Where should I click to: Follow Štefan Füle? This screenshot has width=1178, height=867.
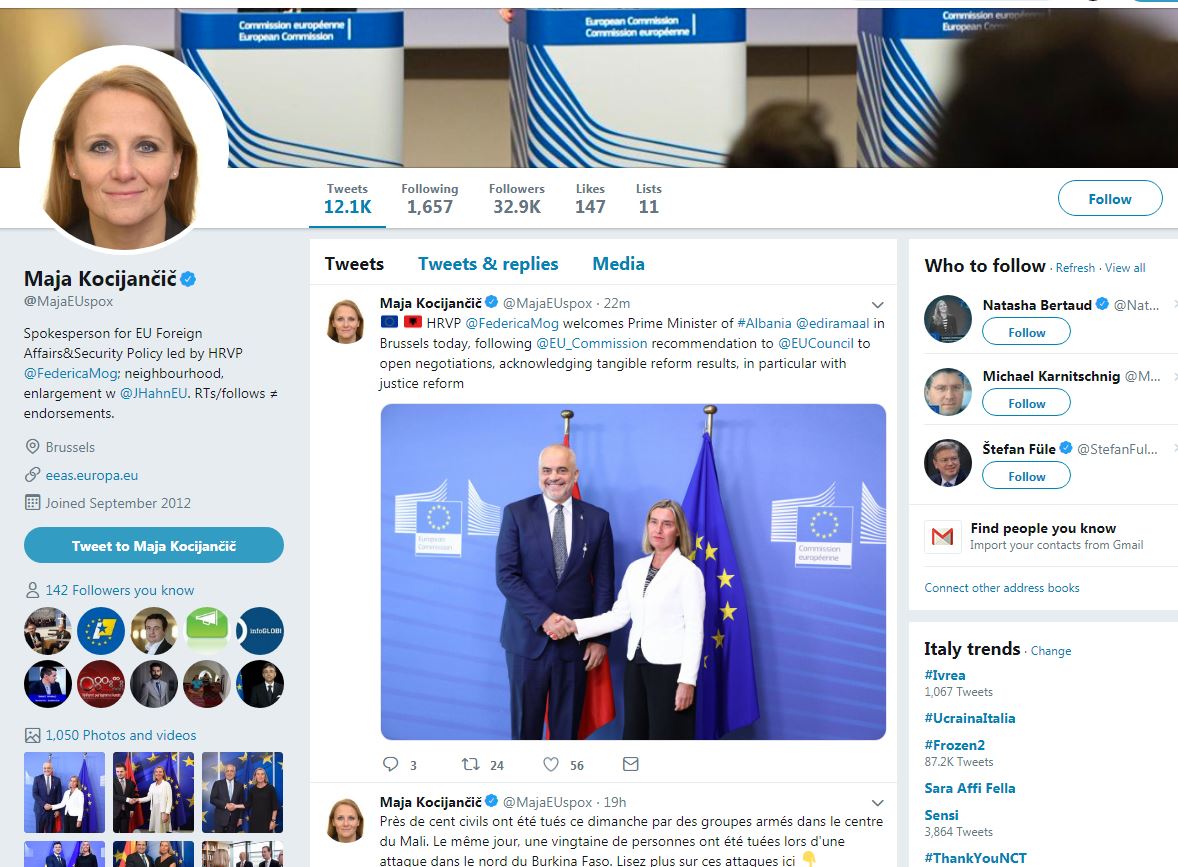tap(1026, 476)
